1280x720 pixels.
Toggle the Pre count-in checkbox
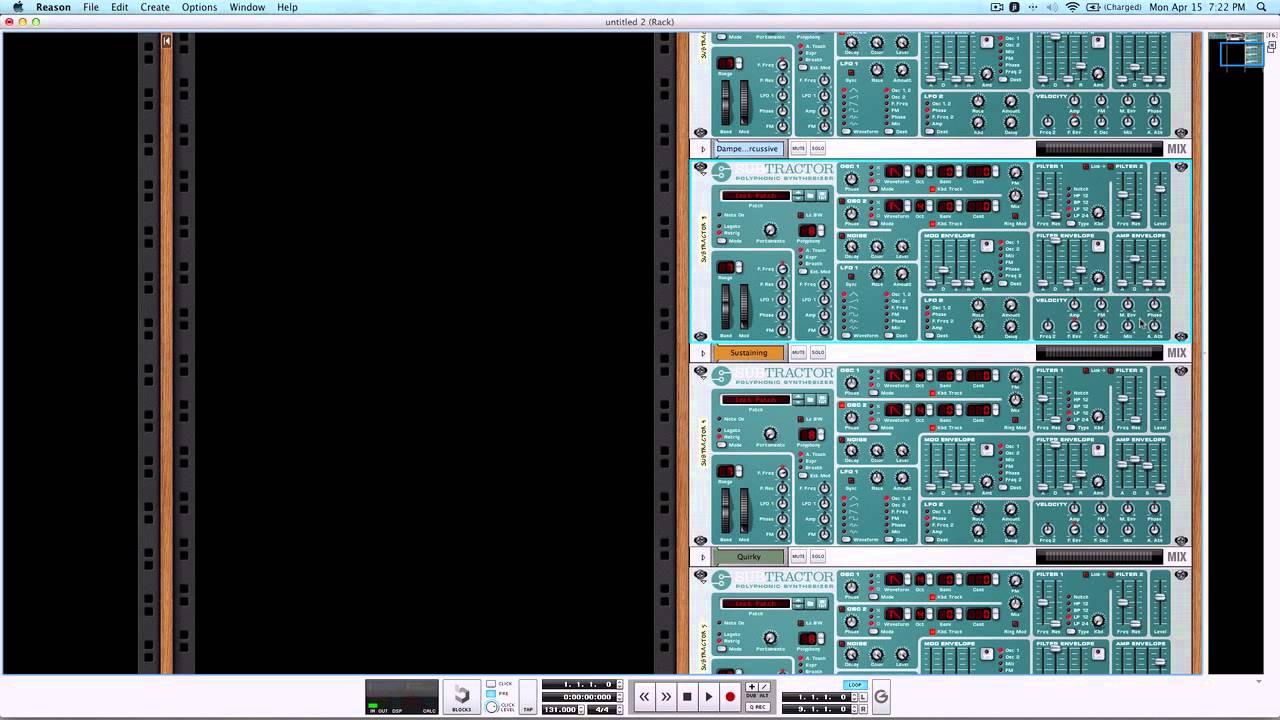pos(491,694)
